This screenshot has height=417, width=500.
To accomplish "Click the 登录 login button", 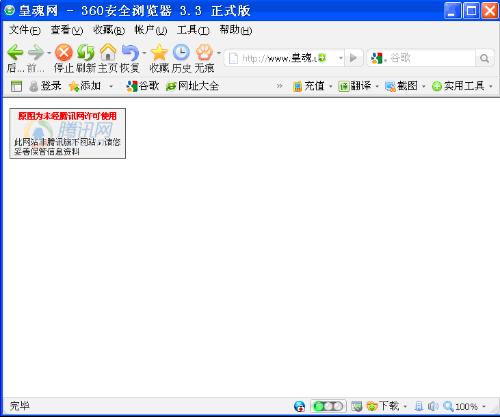I will point(45,86).
